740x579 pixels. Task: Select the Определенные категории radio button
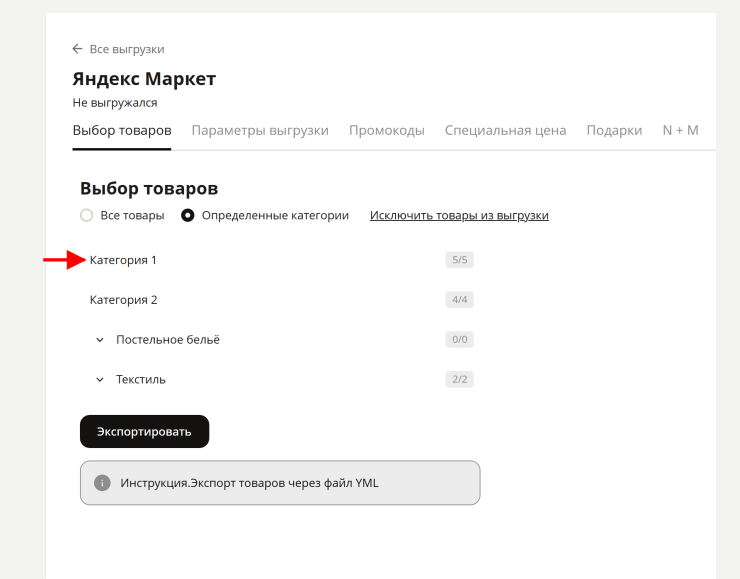(187, 216)
